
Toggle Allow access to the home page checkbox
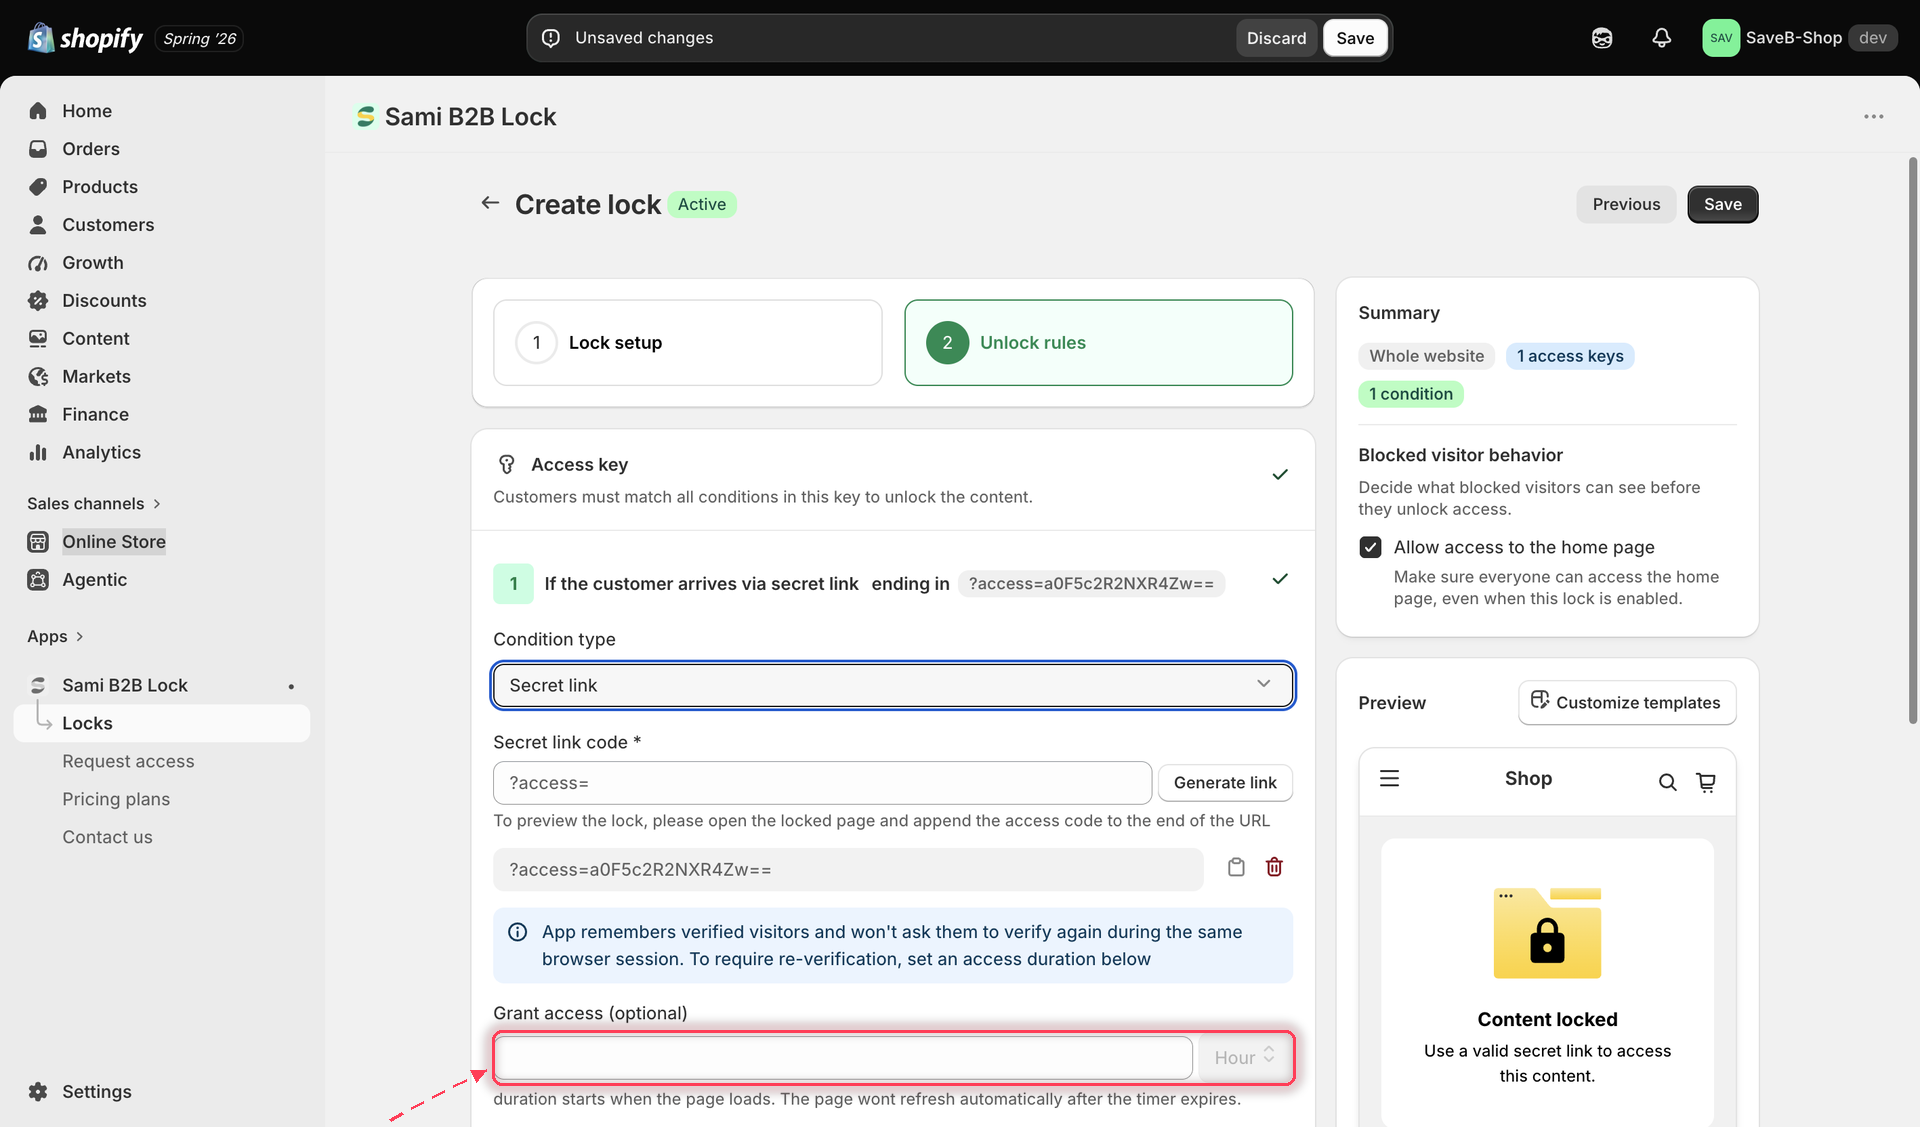point(1370,547)
